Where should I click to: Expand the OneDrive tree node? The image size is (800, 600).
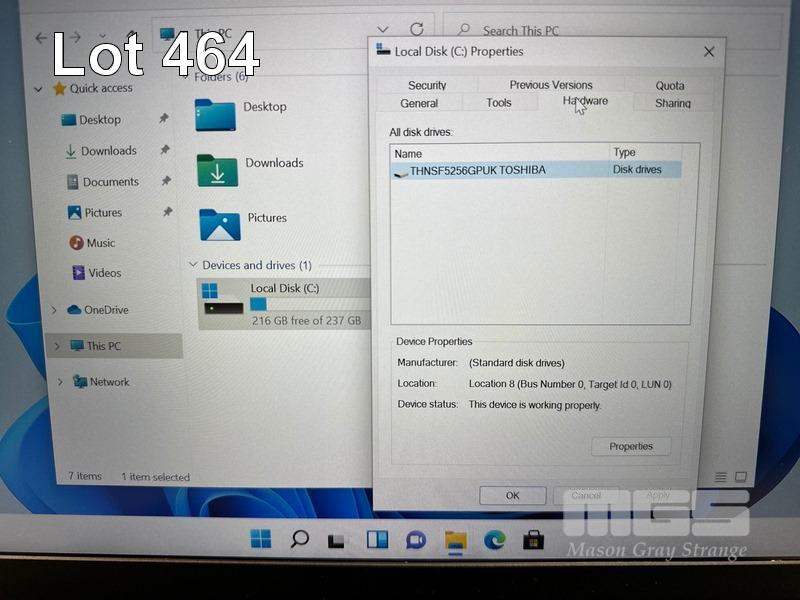pyautogui.click(x=54, y=310)
